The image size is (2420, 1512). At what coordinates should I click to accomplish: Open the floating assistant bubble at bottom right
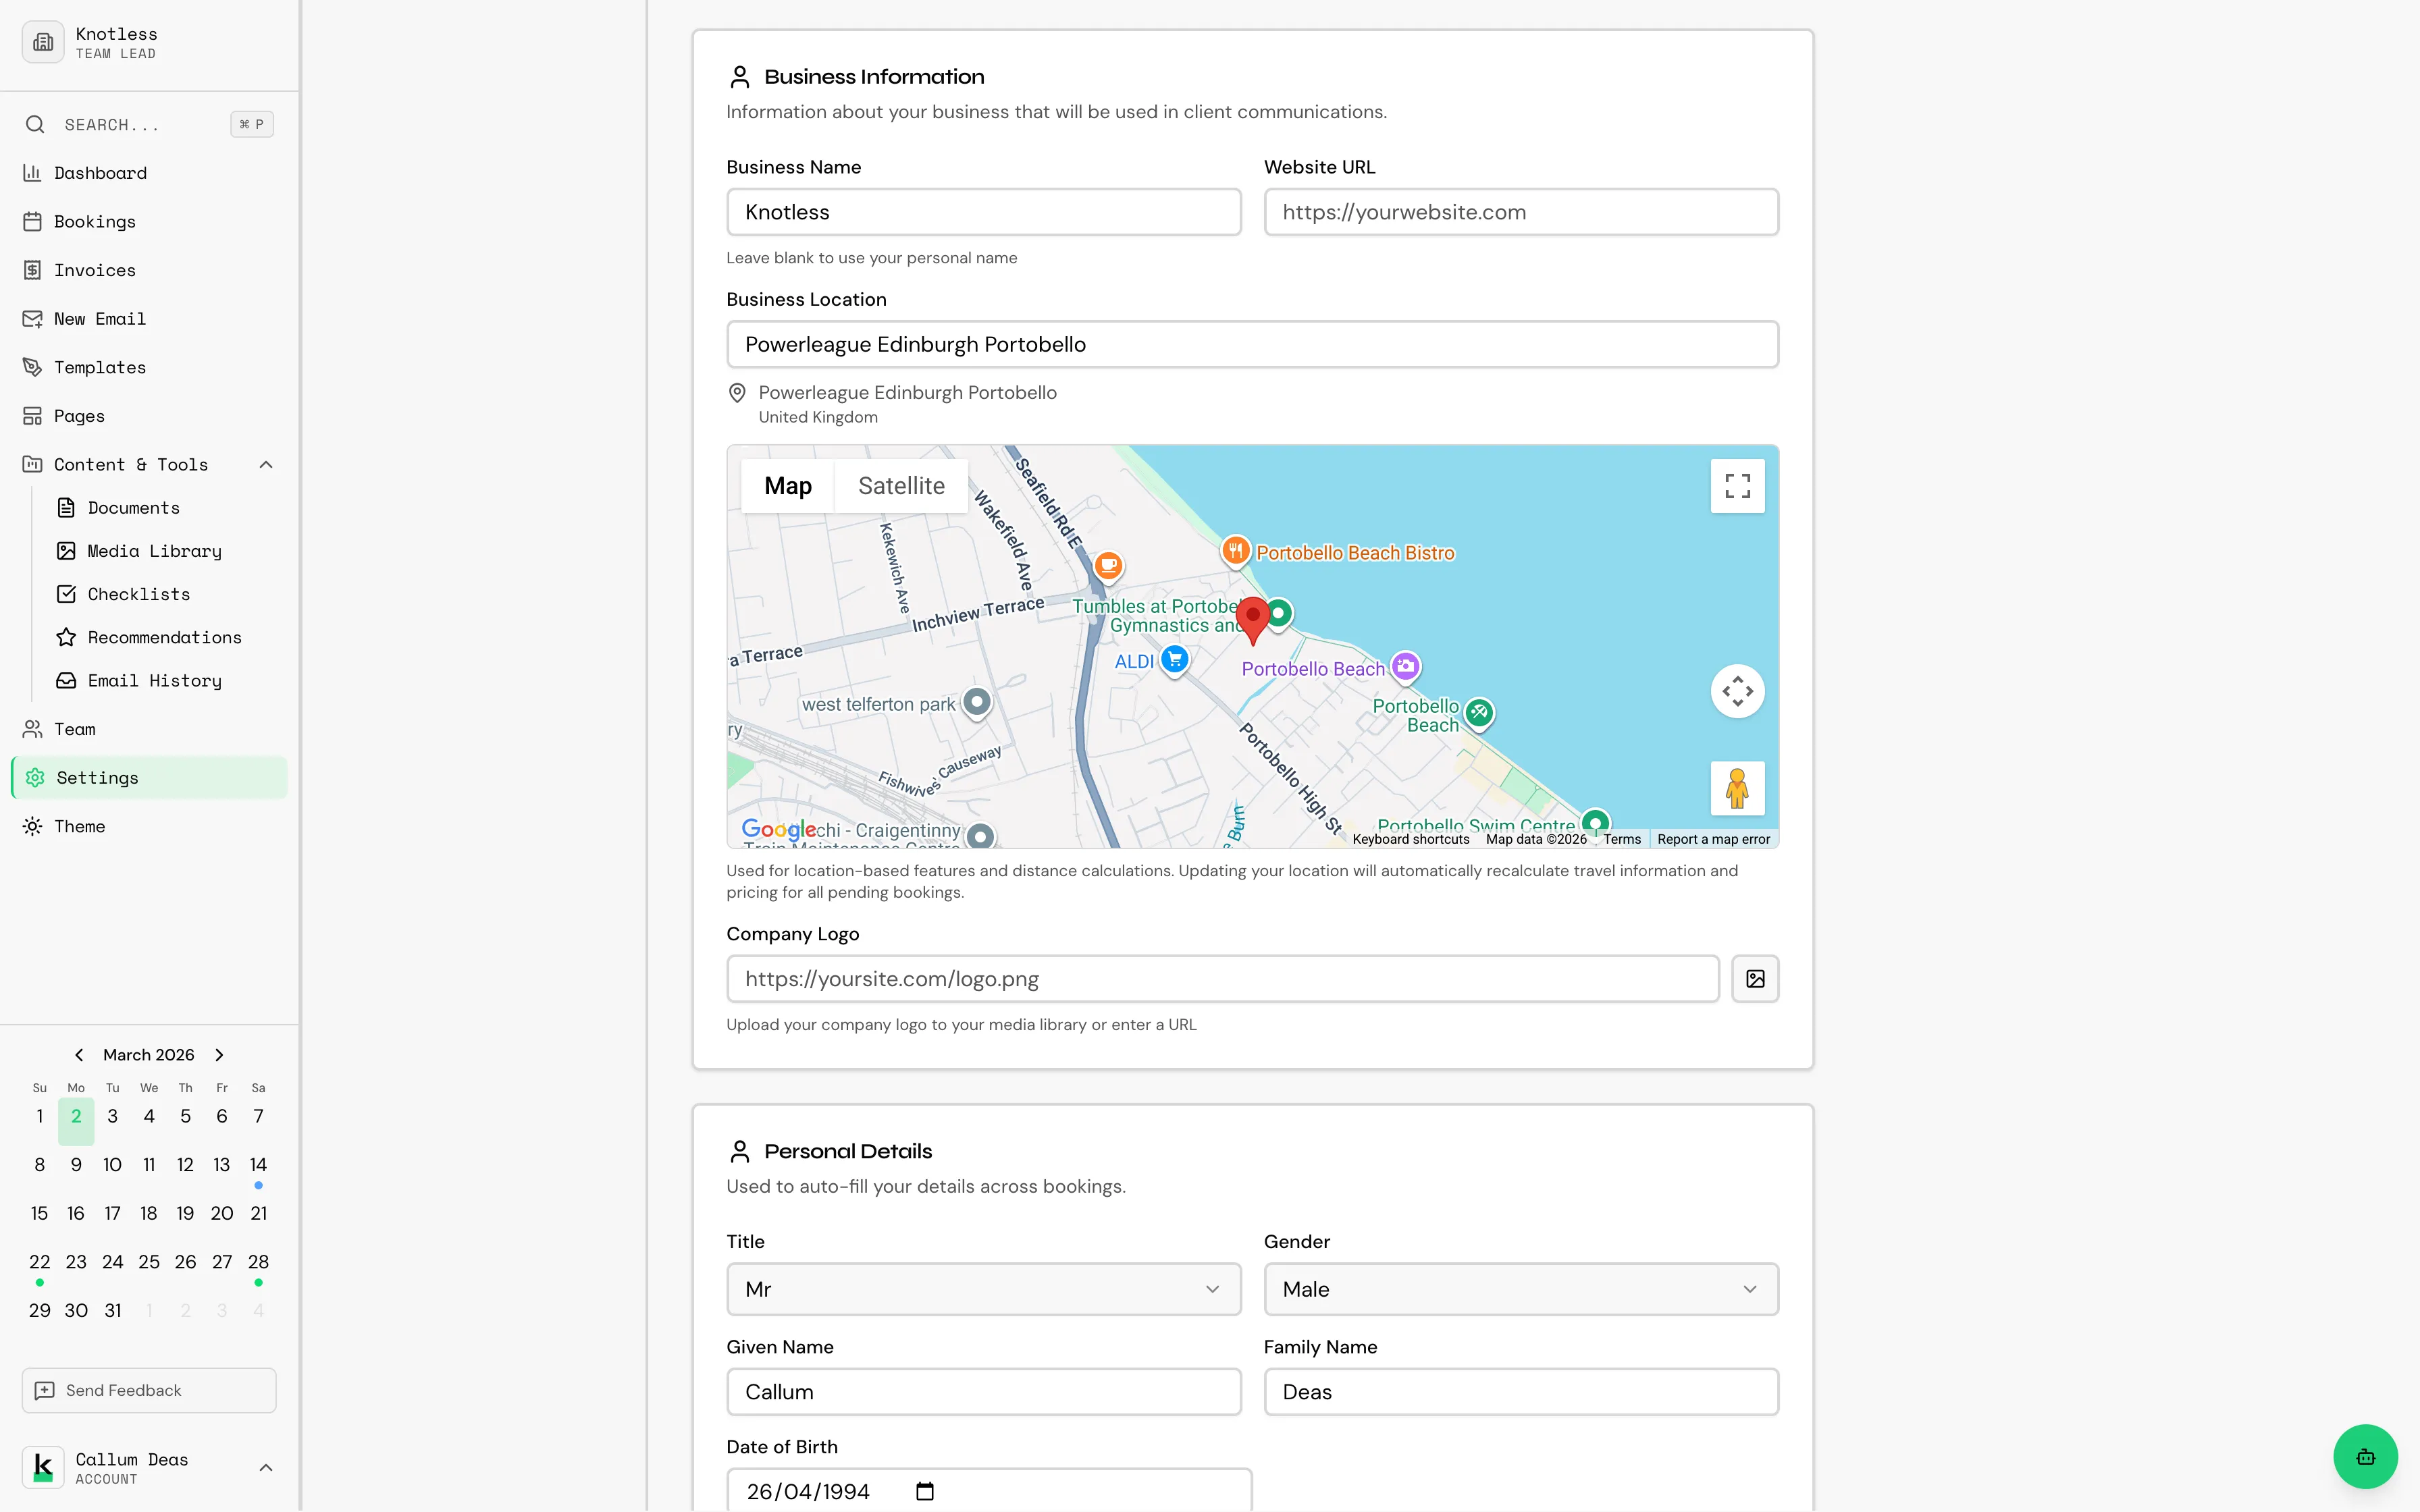point(2364,1456)
